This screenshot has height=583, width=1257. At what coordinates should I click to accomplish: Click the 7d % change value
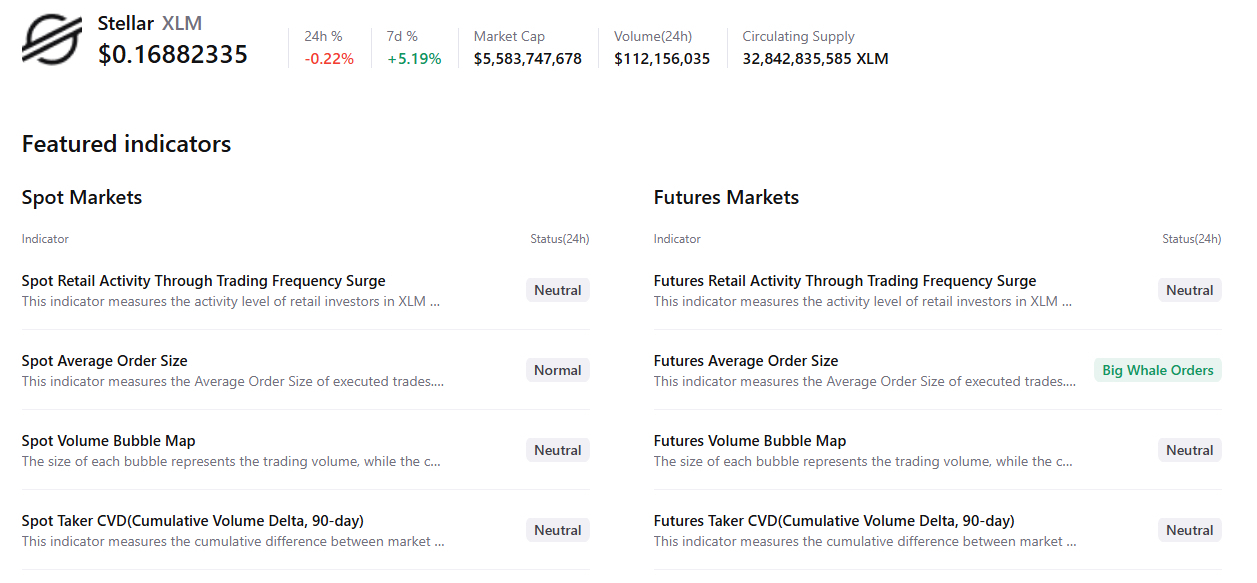point(414,59)
